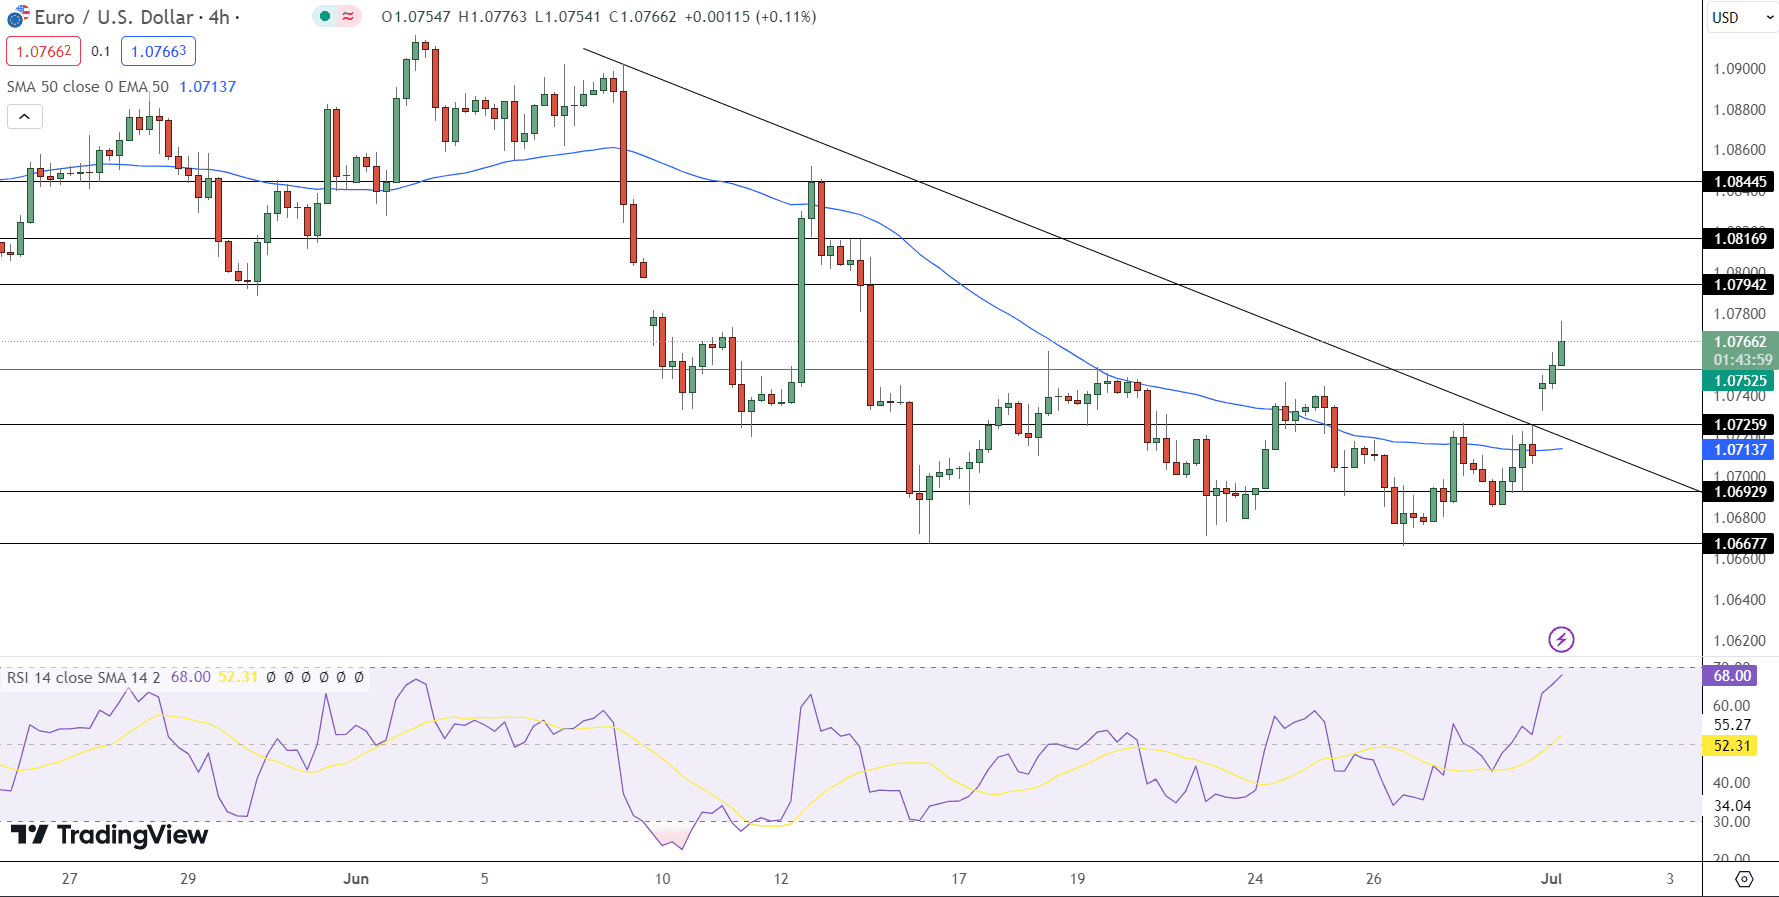Click the 34.04 RSI scale value
The width and height of the screenshot is (1779, 897).
click(1732, 806)
